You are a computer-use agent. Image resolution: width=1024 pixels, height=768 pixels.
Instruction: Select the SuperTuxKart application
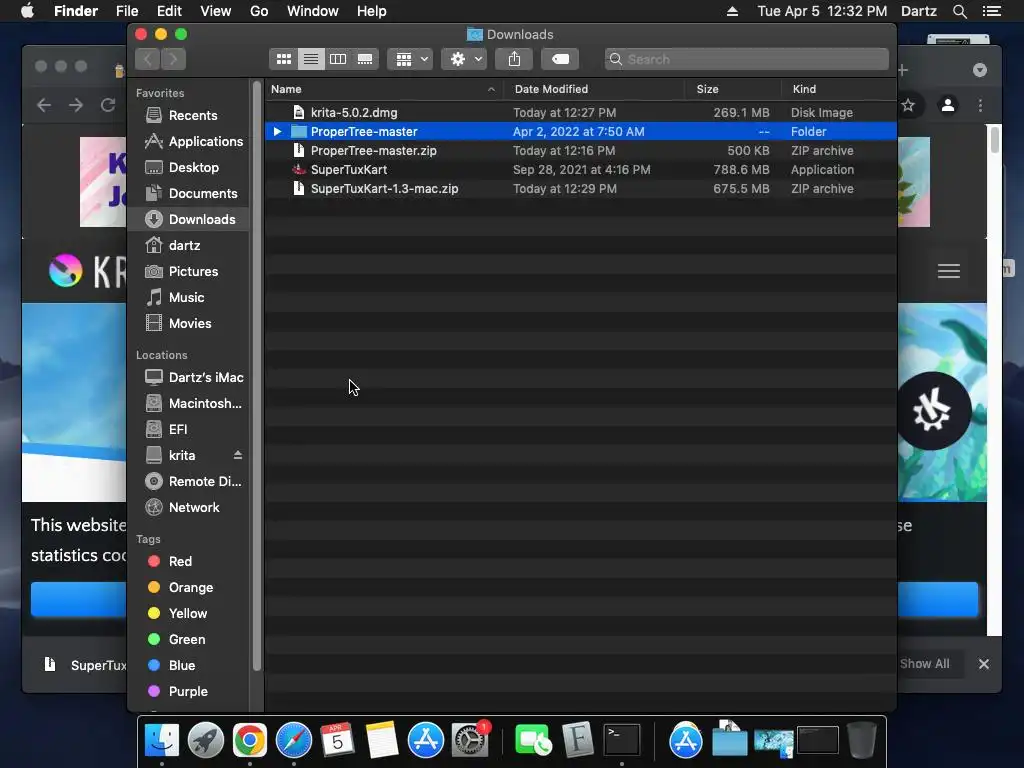[x=581, y=169]
